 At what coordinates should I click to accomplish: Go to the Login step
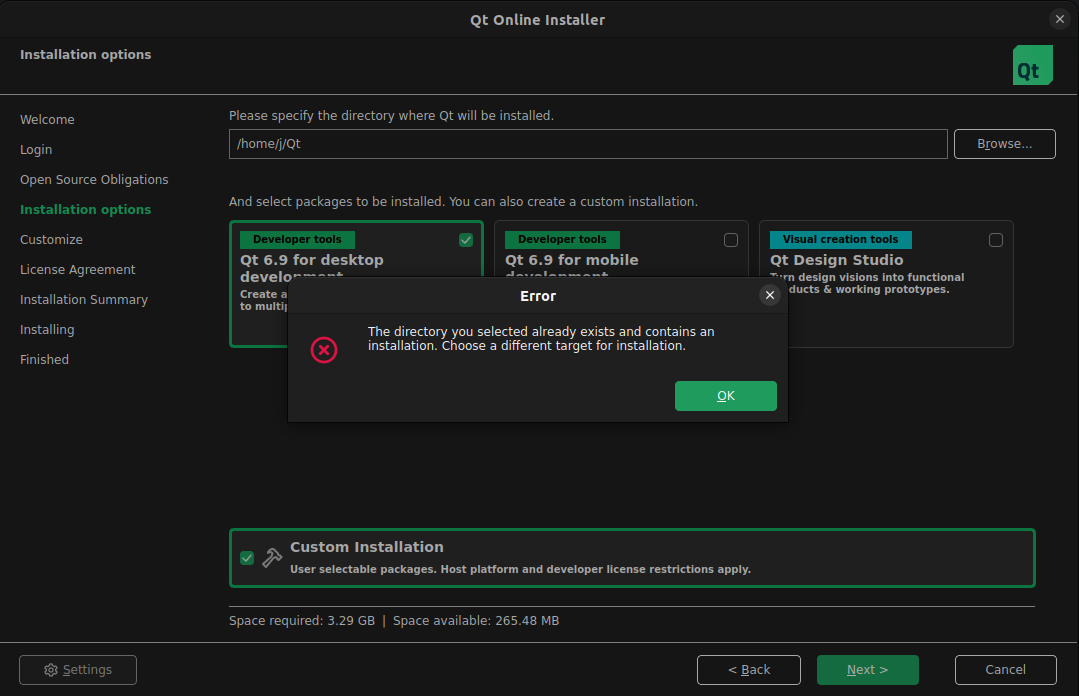coord(36,149)
